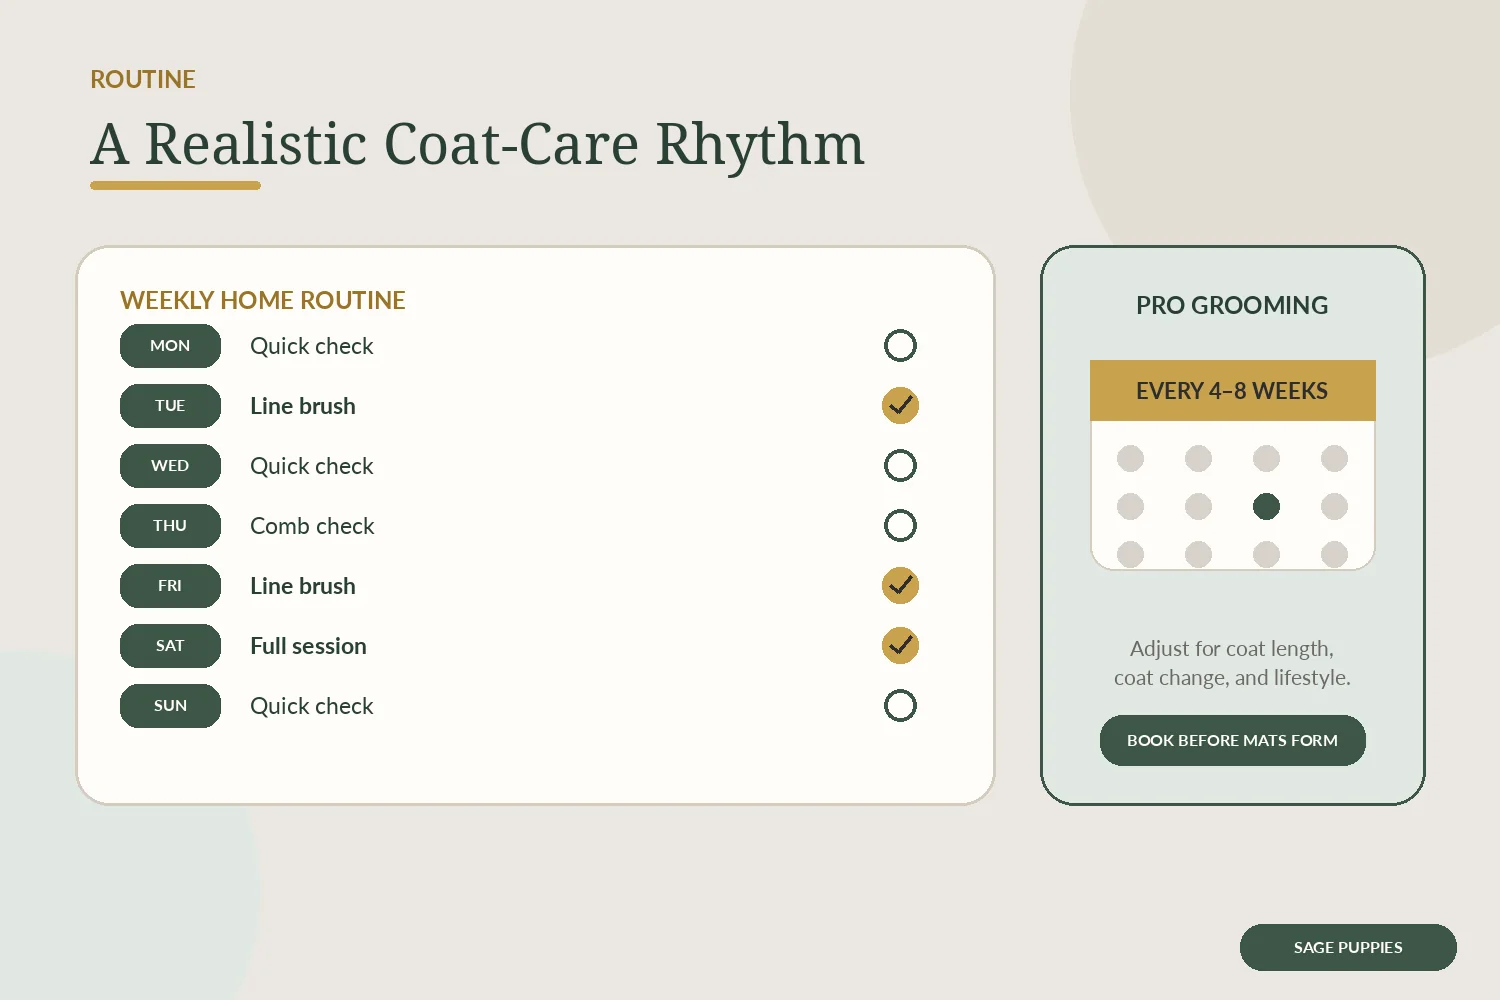Toggle Friday's Line brush checkmark

pos(900,586)
